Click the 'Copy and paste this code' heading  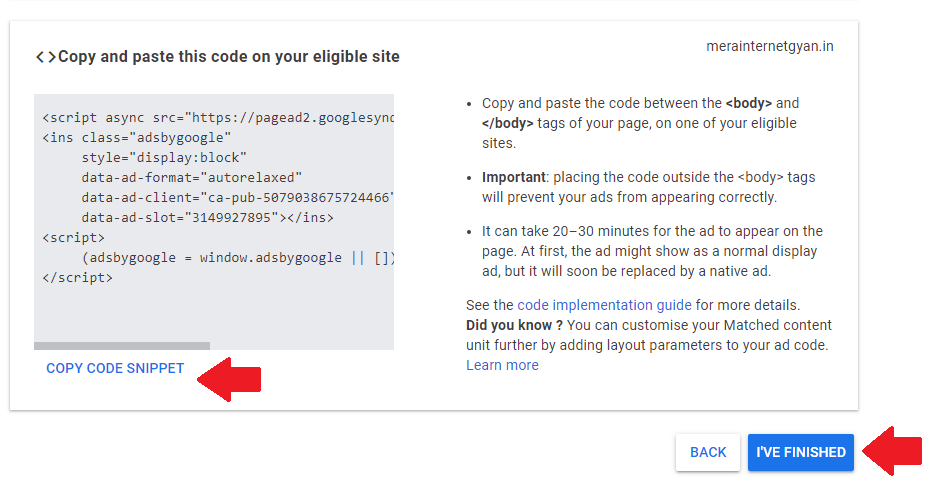(229, 57)
